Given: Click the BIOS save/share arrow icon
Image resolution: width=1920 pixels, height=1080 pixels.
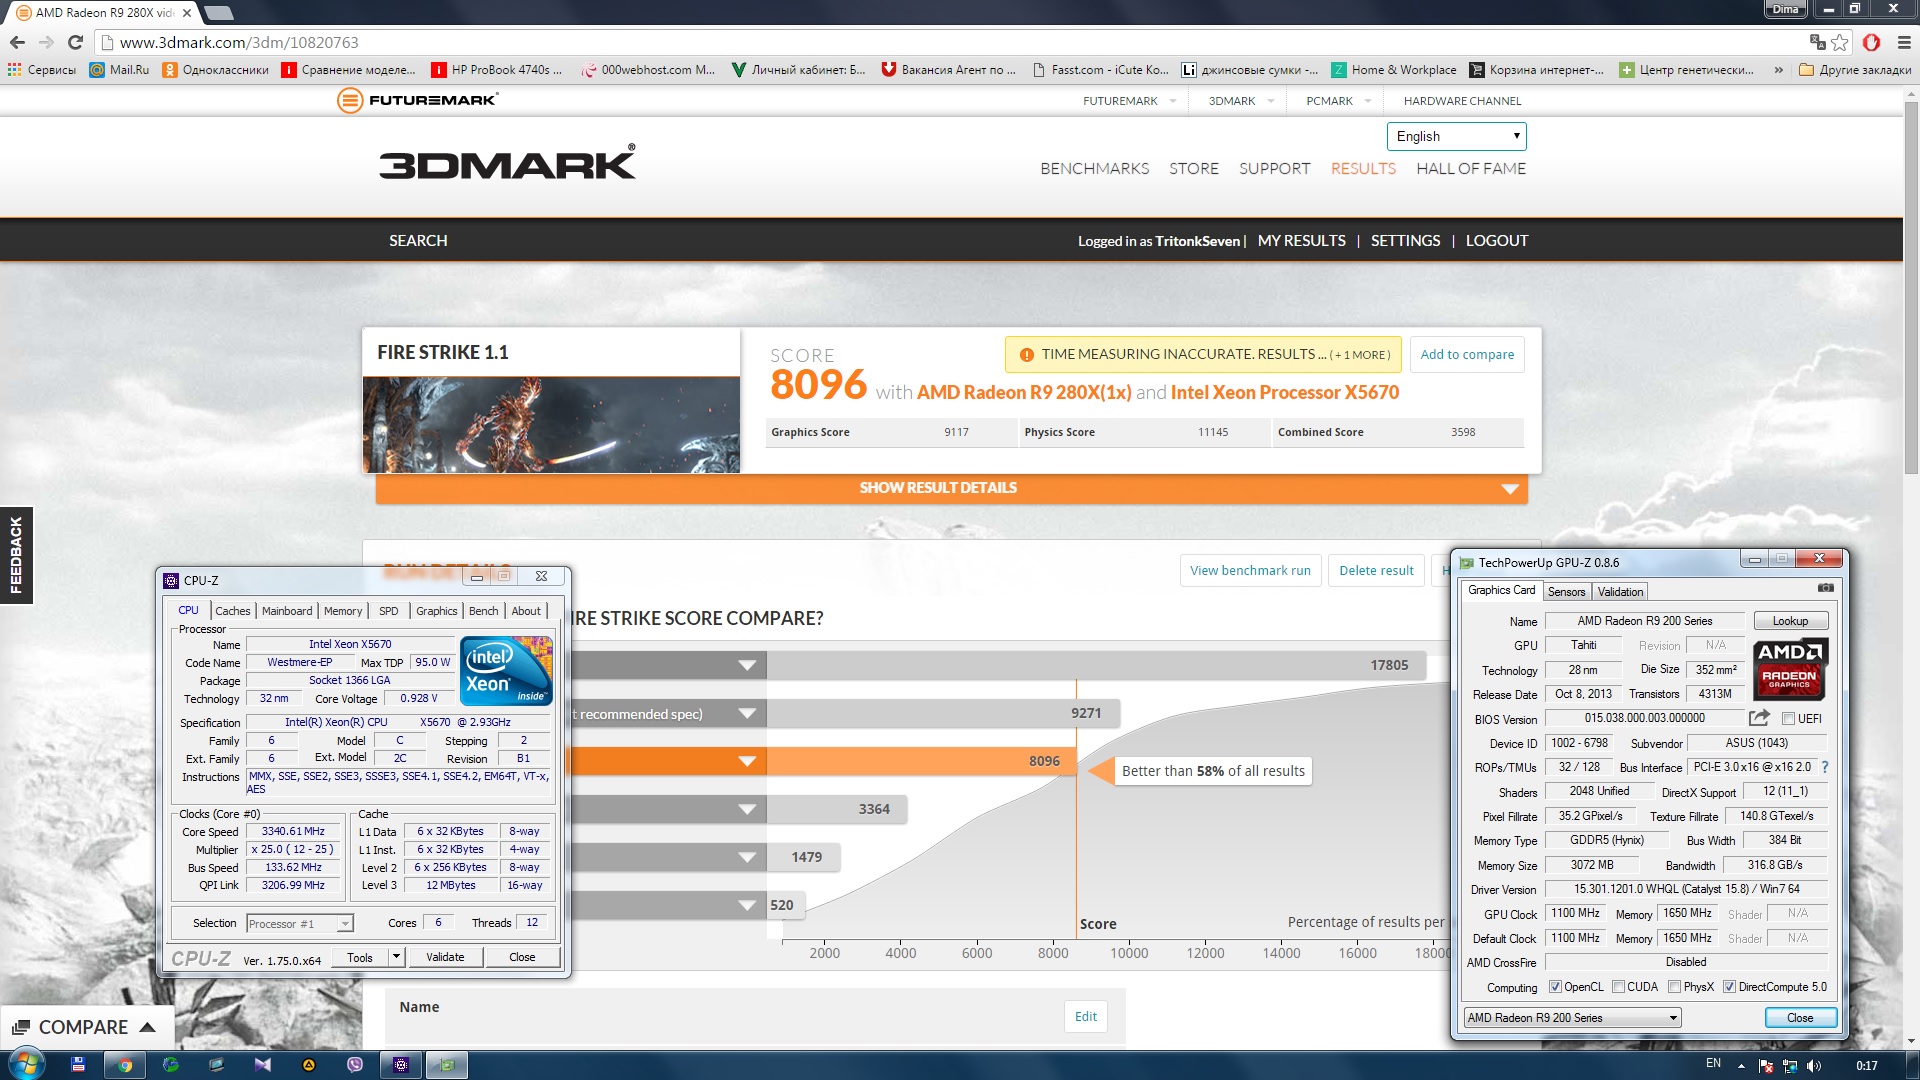Looking at the screenshot, I should [1759, 718].
